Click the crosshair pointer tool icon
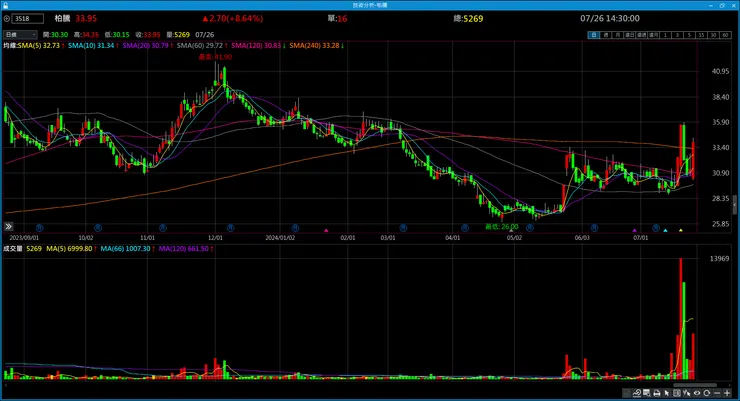The image size is (740, 401). 687,393
